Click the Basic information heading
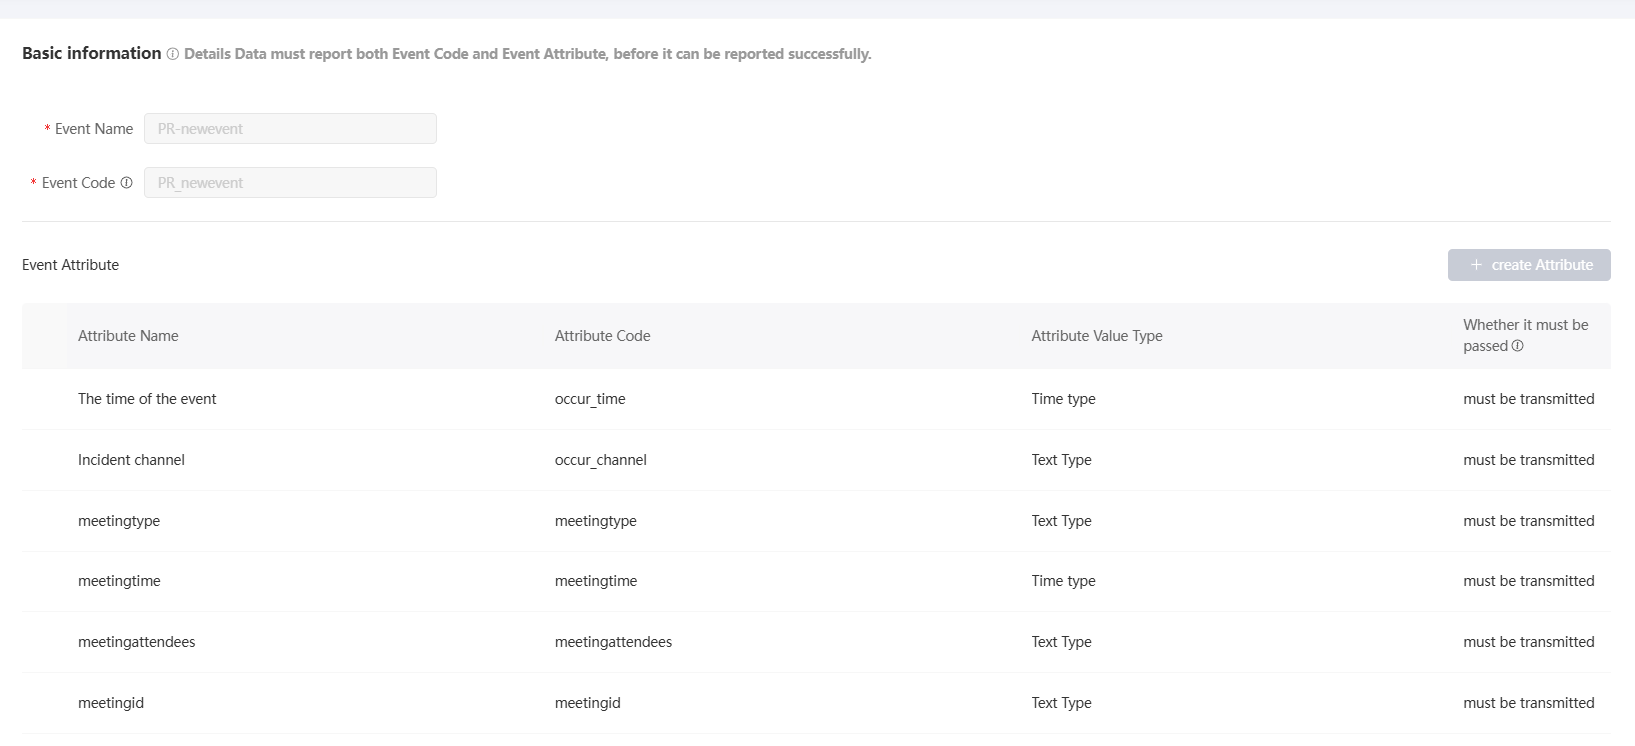1635x746 pixels. [x=91, y=53]
